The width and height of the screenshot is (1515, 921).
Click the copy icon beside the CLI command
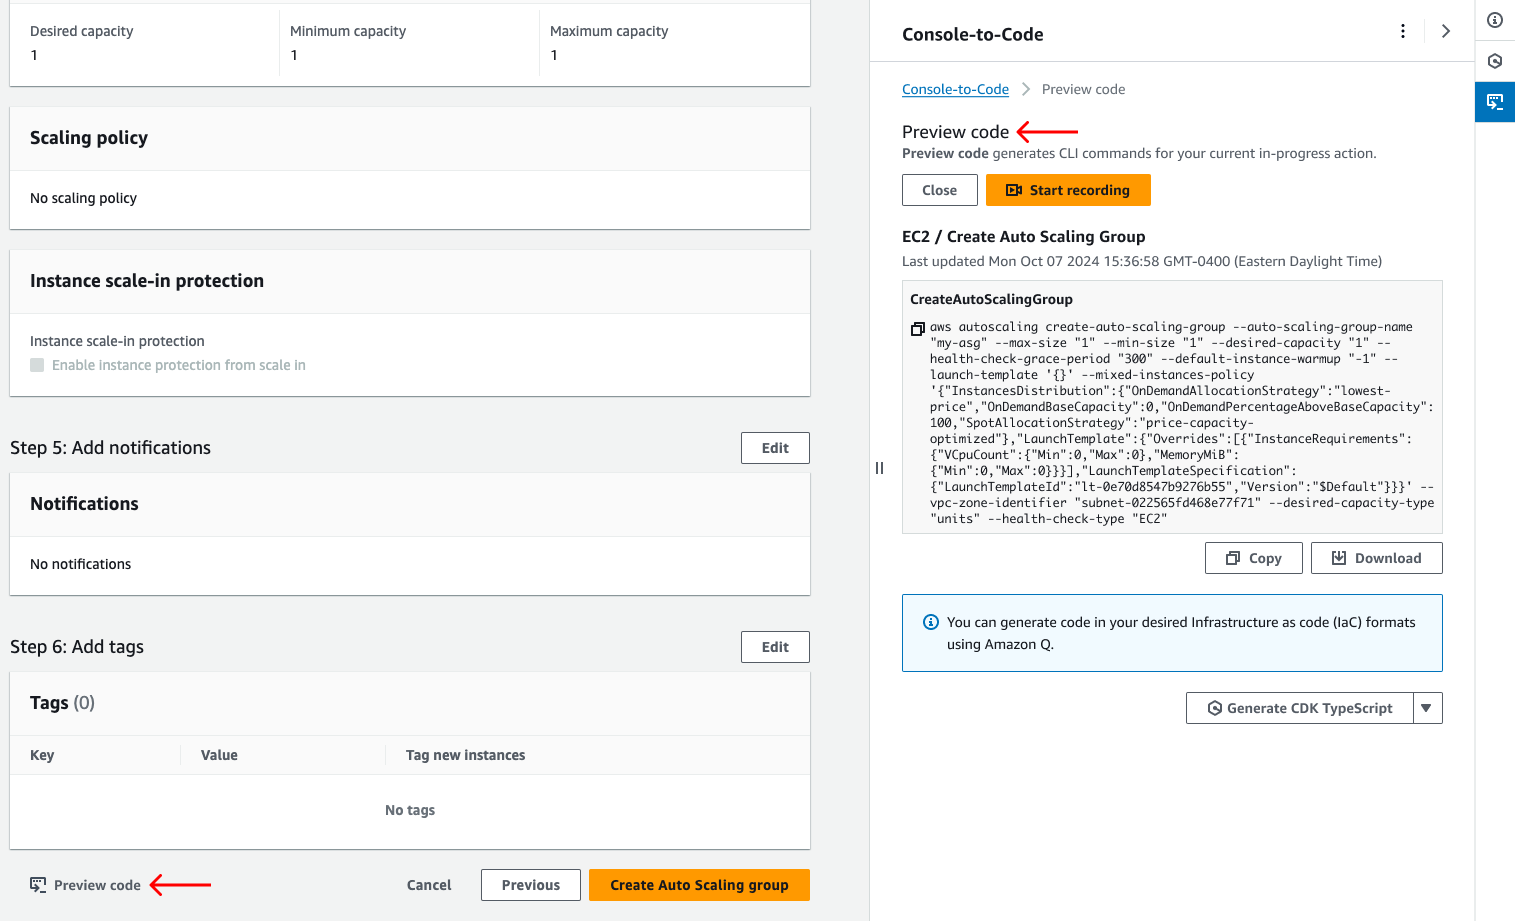click(917, 329)
